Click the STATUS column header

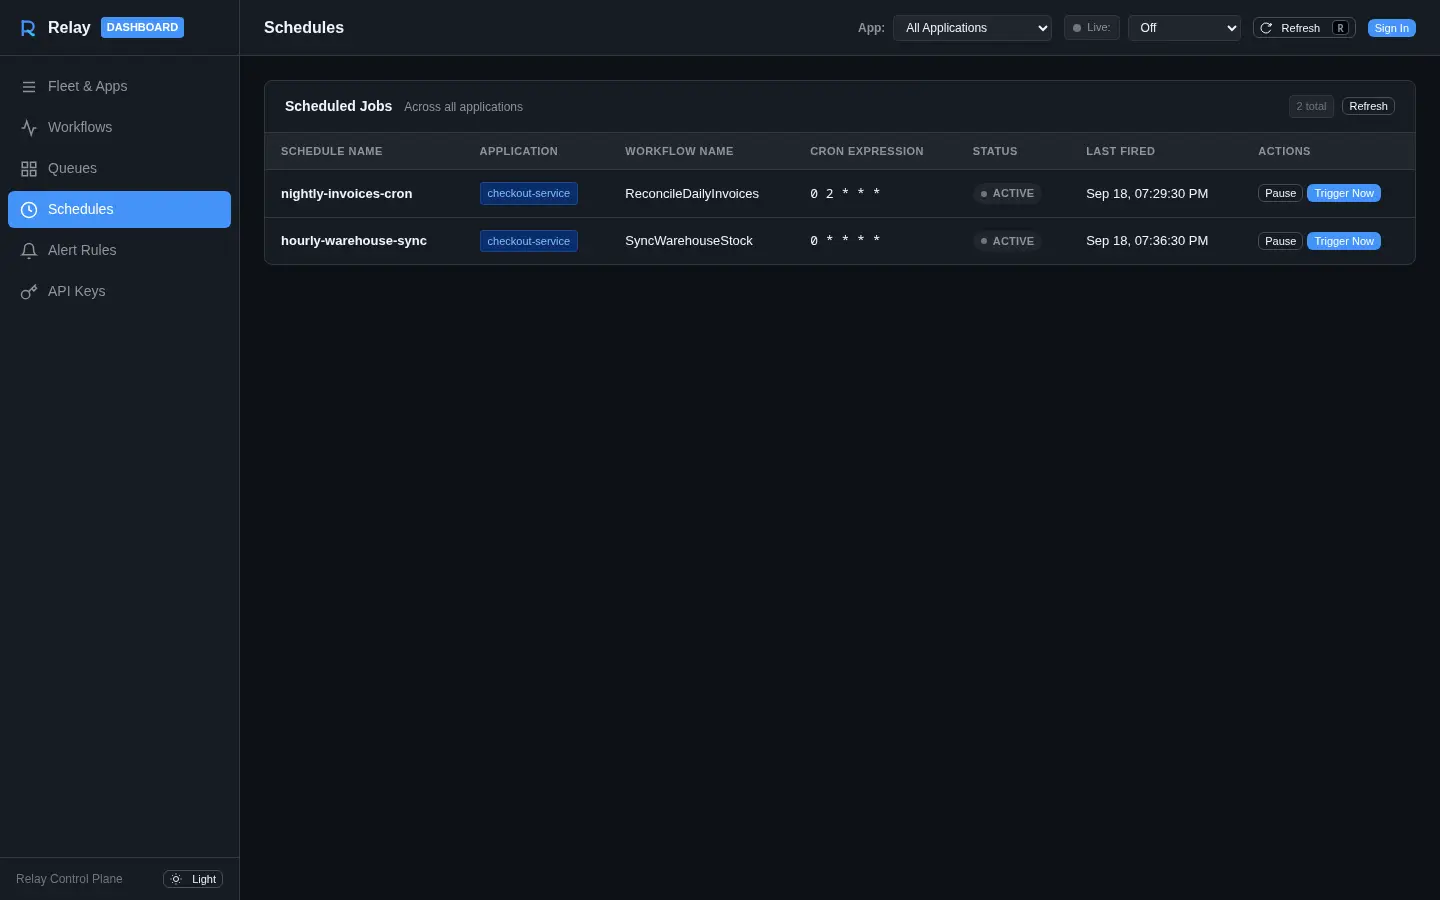pyautogui.click(x=995, y=151)
